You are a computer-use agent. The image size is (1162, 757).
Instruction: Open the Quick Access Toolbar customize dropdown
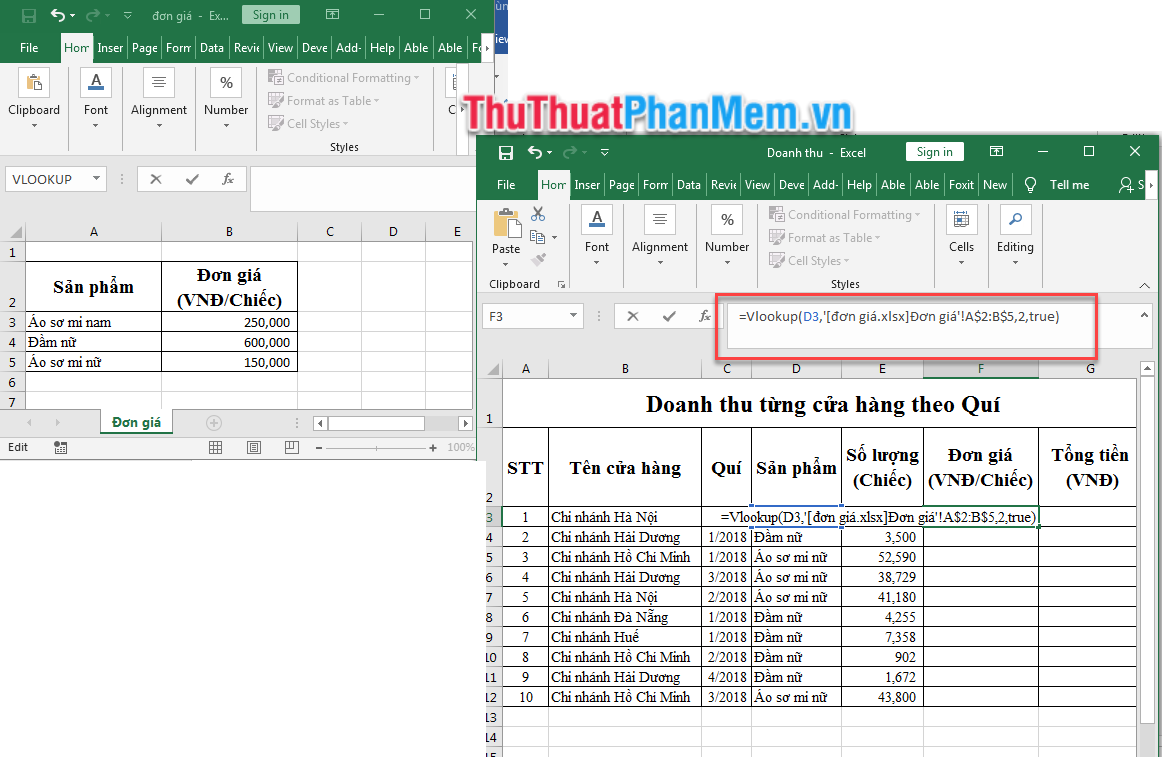(x=604, y=151)
